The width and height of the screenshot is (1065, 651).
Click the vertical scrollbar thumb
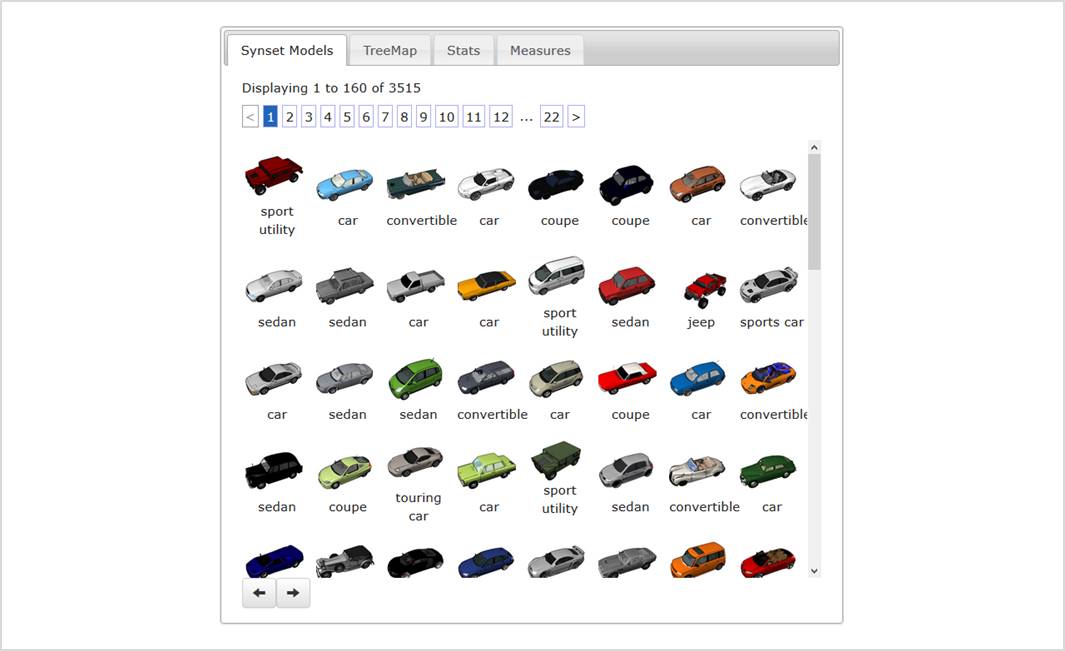pyautogui.click(x=814, y=211)
